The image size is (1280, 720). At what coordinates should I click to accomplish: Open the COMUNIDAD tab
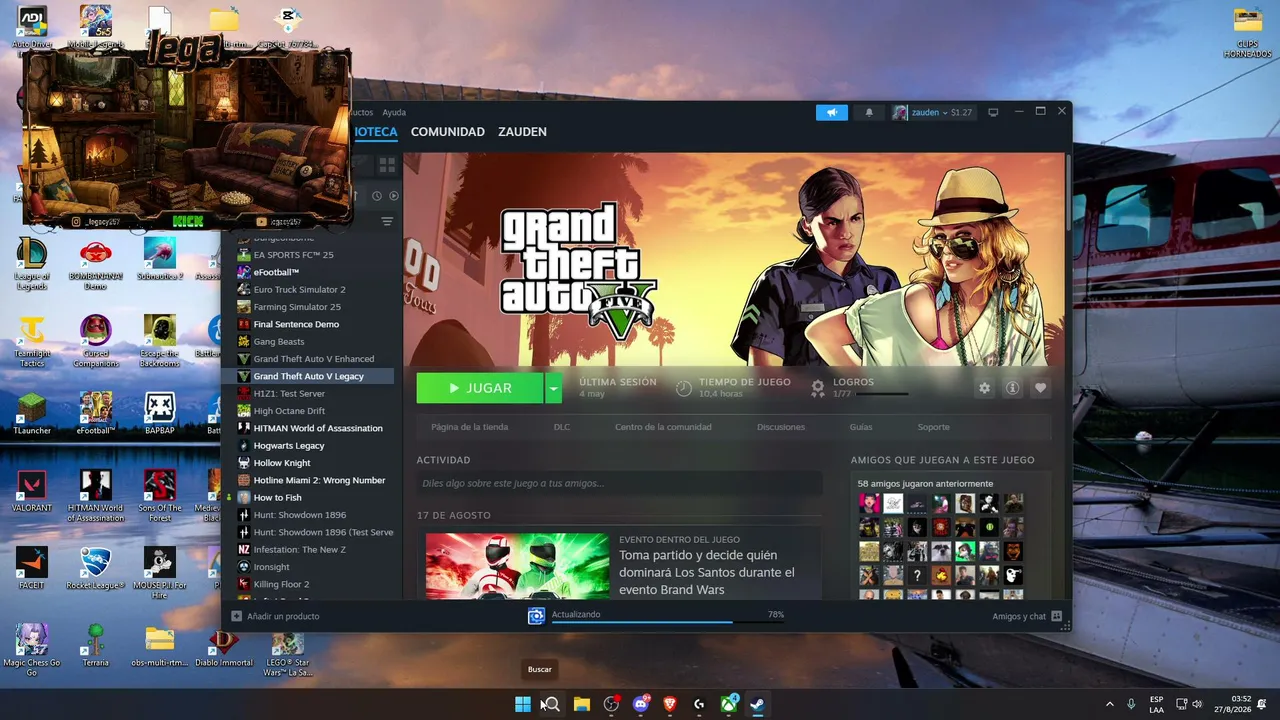click(x=448, y=132)
